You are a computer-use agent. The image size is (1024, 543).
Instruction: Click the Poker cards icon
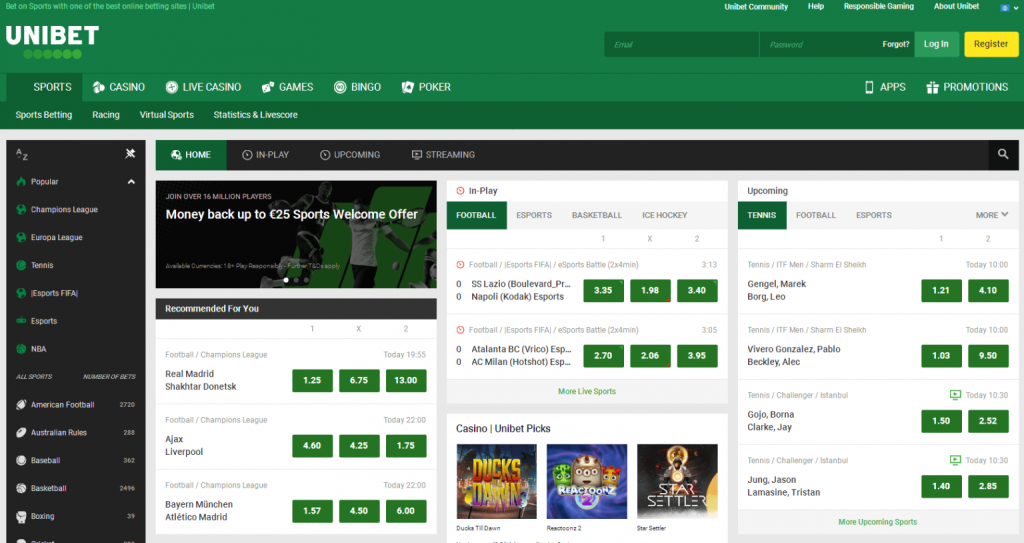[x=408, y=87]
